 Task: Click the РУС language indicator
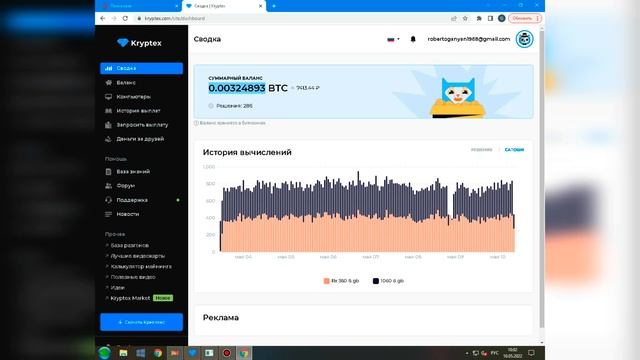[x=494, y=353]
